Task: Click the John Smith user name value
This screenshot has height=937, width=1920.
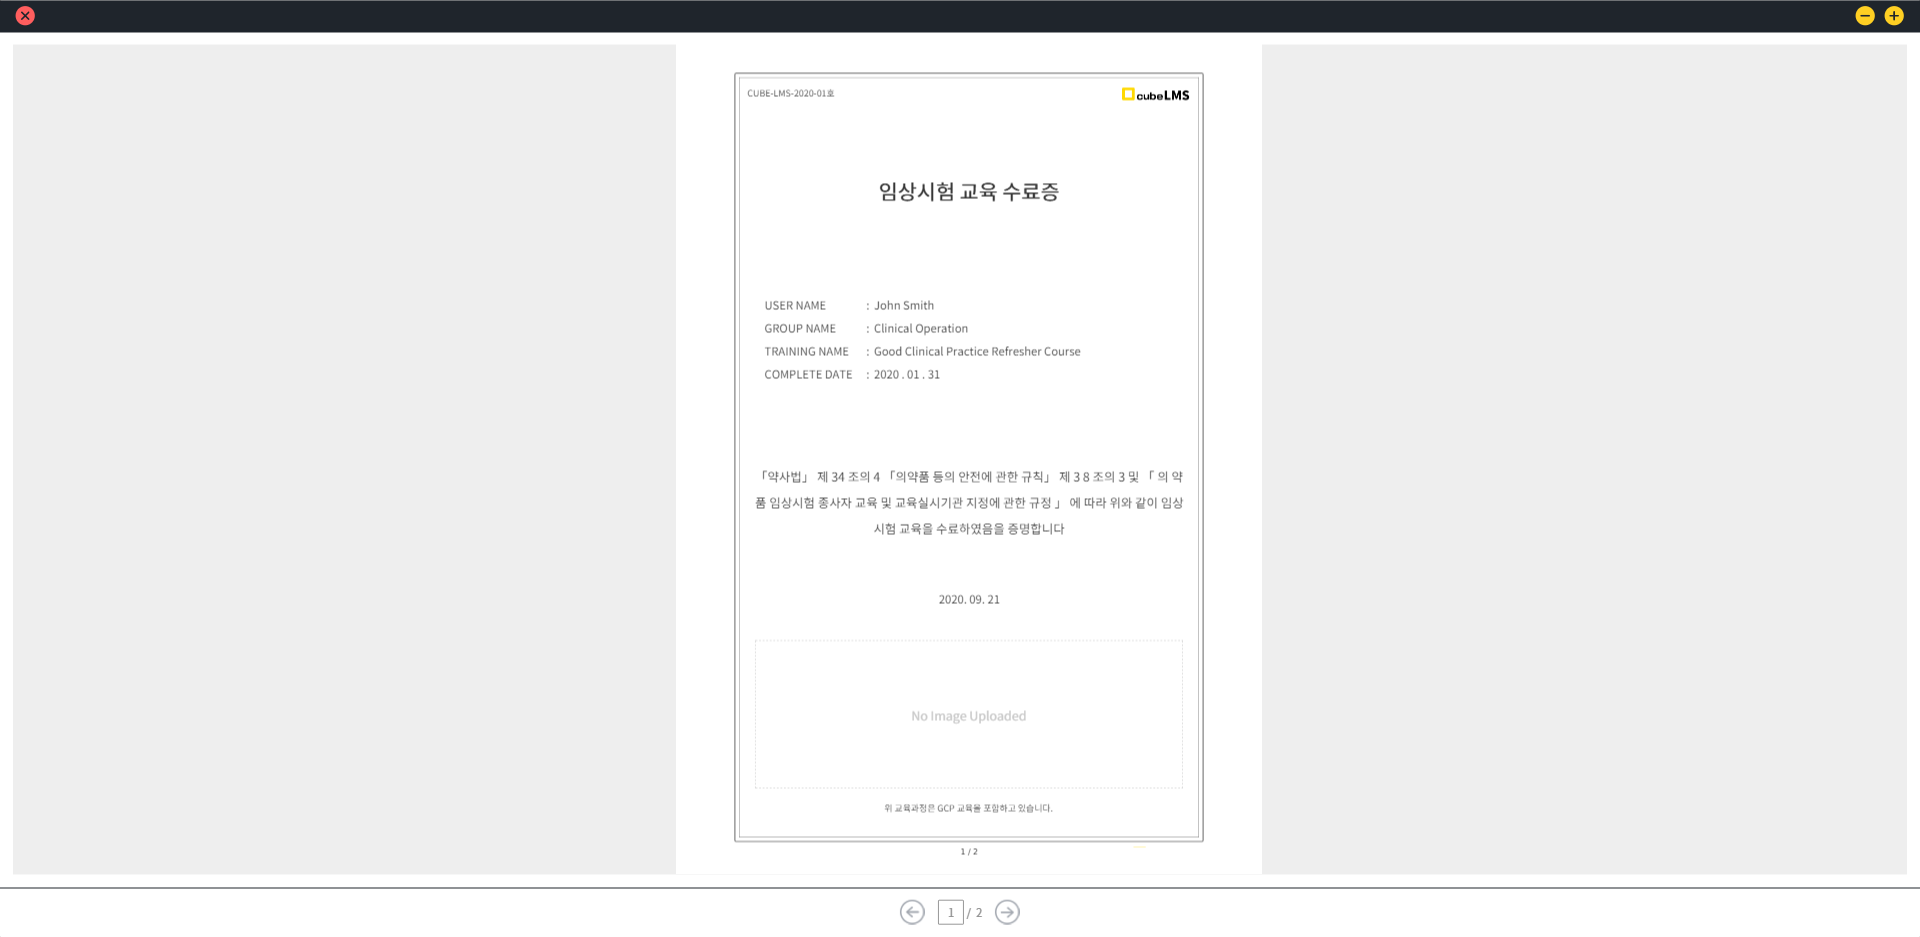Action: 903,306
